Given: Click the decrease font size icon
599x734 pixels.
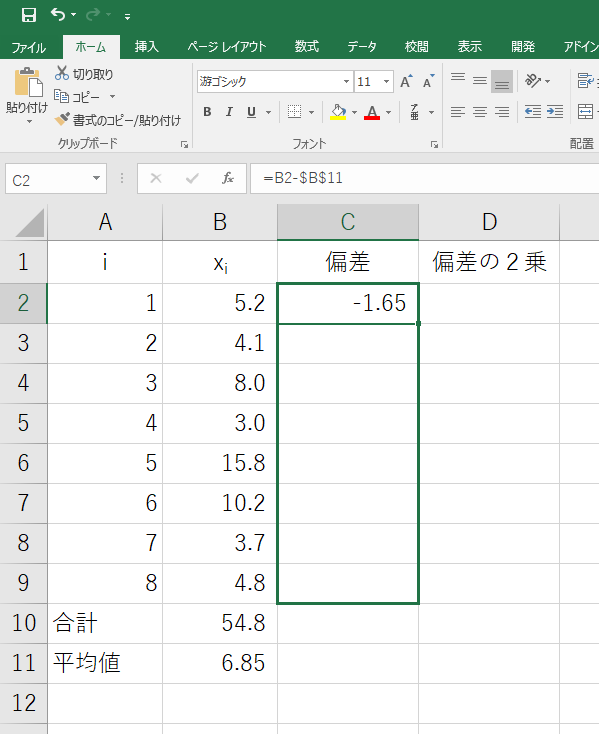Looking at the screenshot, I should tap(429, 81).
